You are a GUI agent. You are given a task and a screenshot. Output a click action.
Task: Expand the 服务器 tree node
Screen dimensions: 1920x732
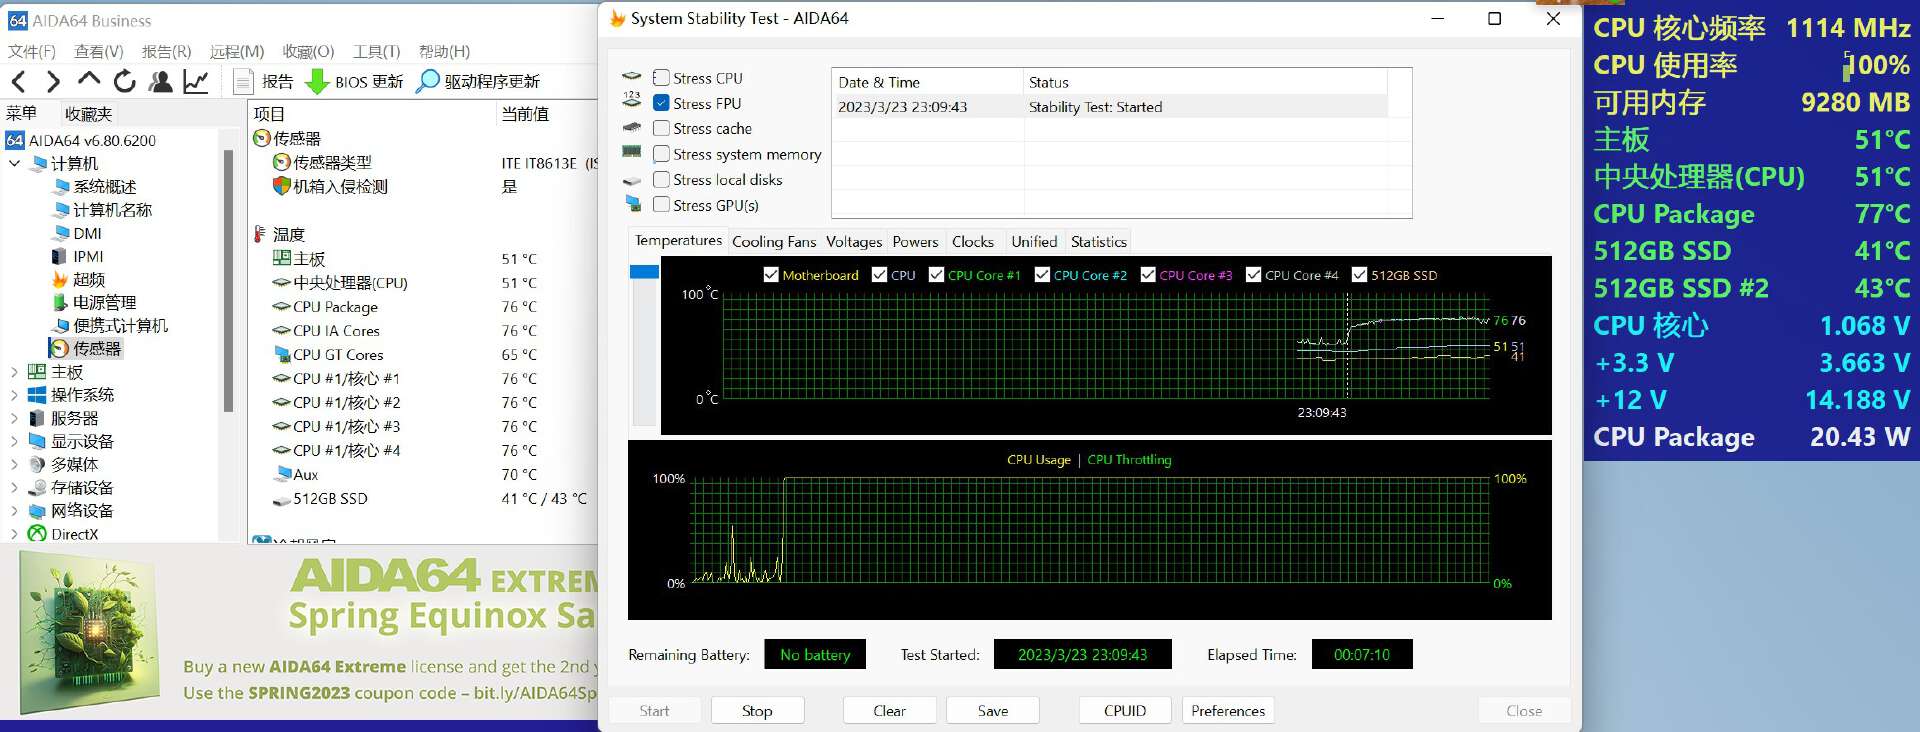(x=14, y=418)
